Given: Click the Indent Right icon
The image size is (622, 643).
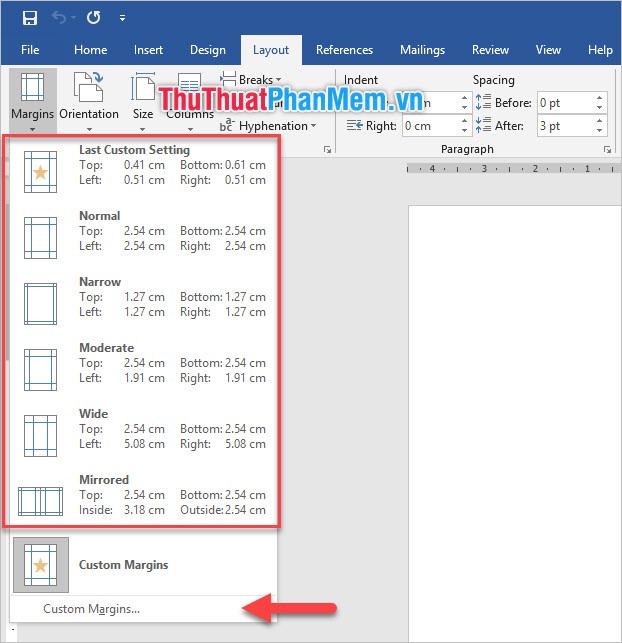Looking at the screenshot, I should click(x=354, y=125).
